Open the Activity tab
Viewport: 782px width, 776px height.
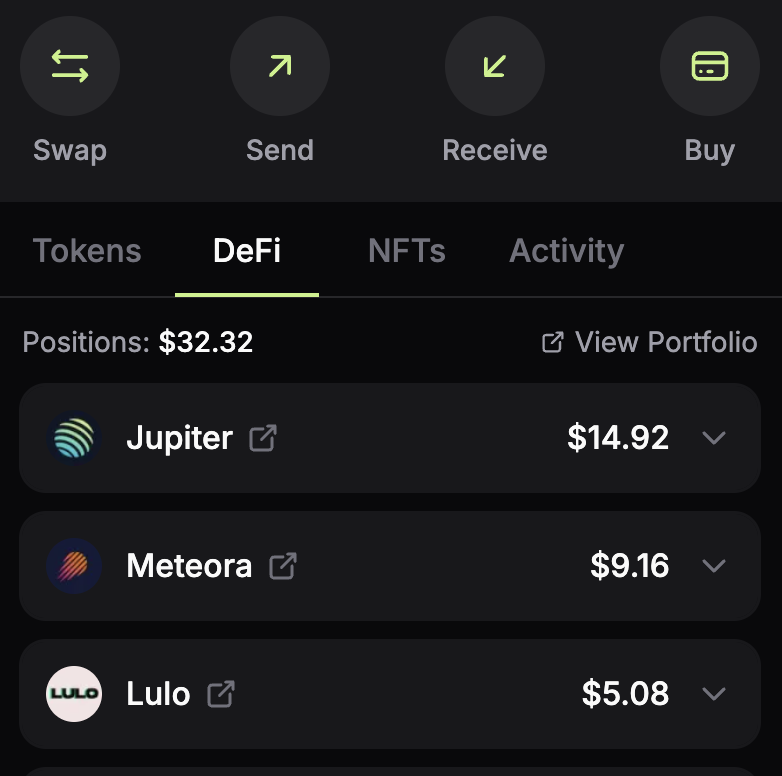[566, 251]
